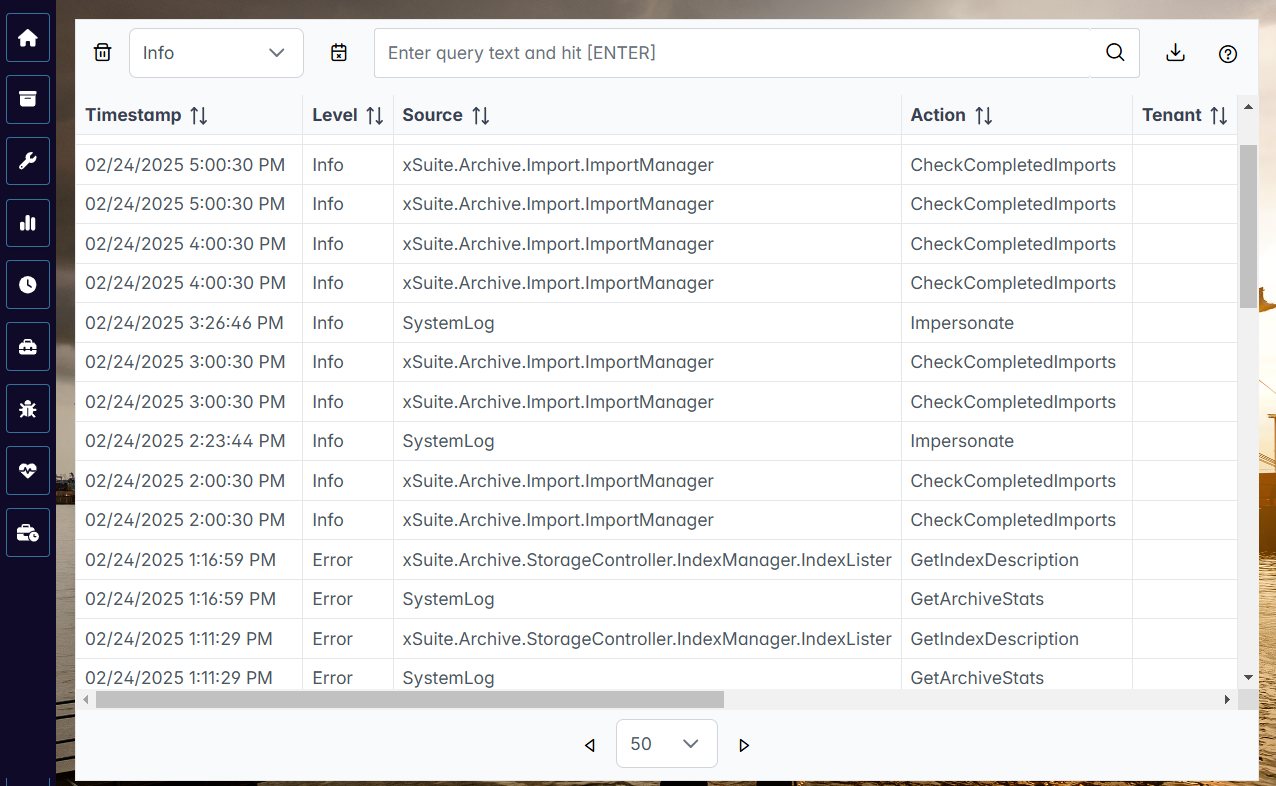Change page size via the 50 dropdown
1276x786 pixels.
(x=666, y=743)
